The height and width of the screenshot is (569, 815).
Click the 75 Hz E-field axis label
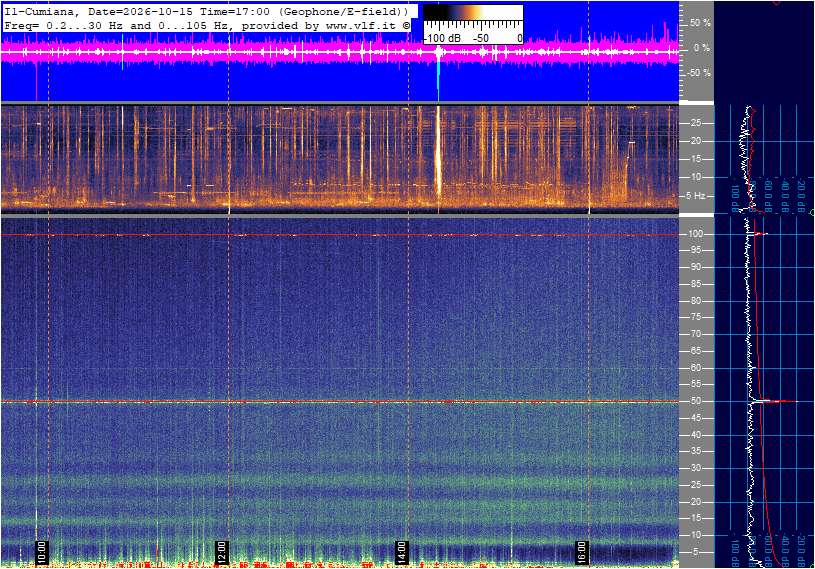tap(695, 317)
